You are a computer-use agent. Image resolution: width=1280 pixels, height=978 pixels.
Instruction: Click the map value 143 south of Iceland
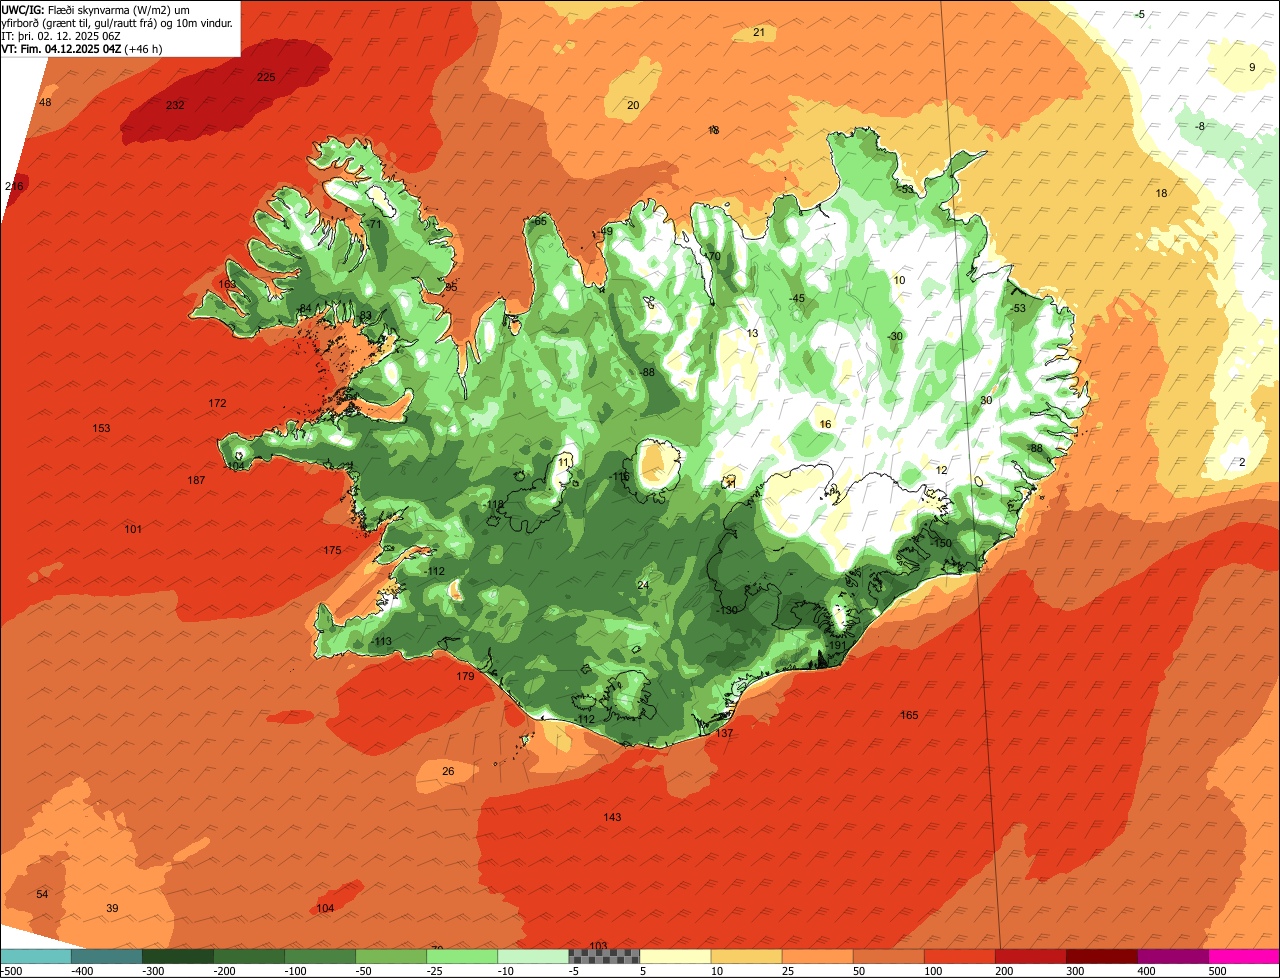(x=612, y=817)
